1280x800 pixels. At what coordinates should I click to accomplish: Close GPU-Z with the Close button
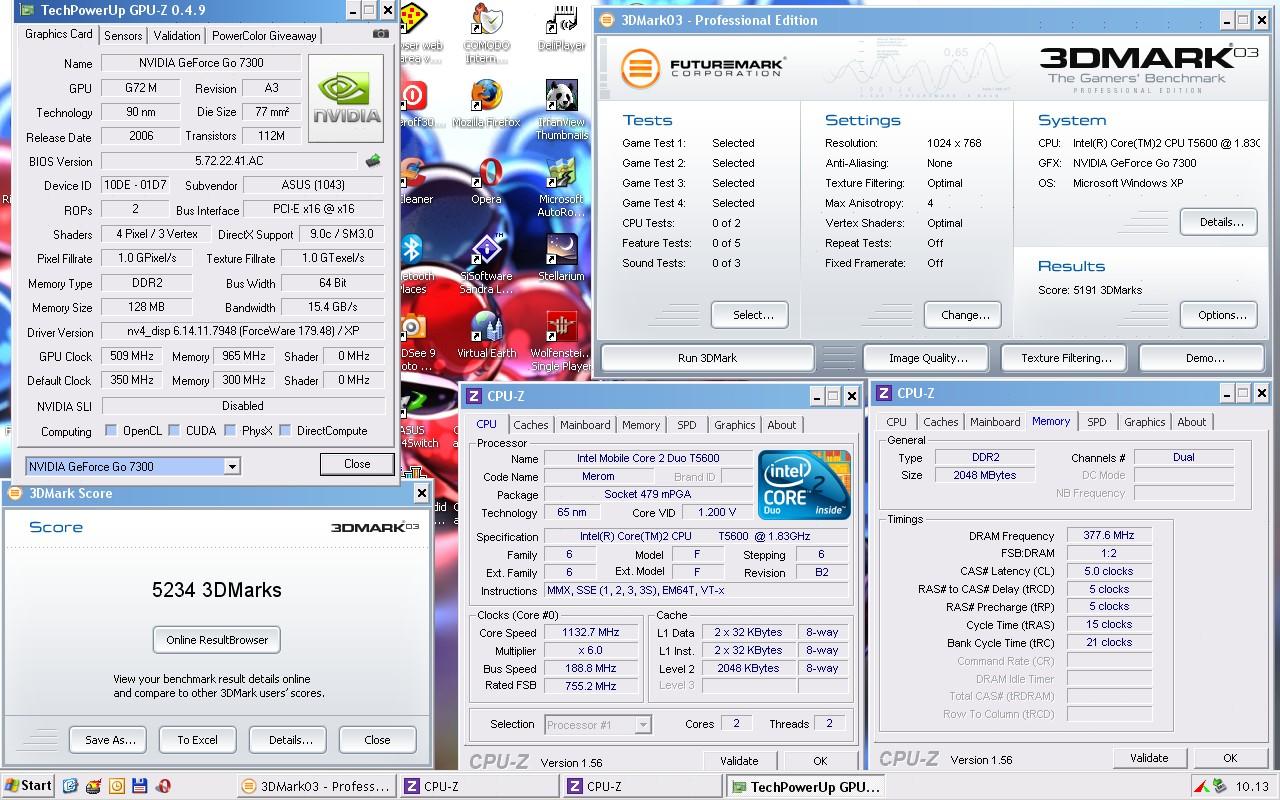point(357,464)
